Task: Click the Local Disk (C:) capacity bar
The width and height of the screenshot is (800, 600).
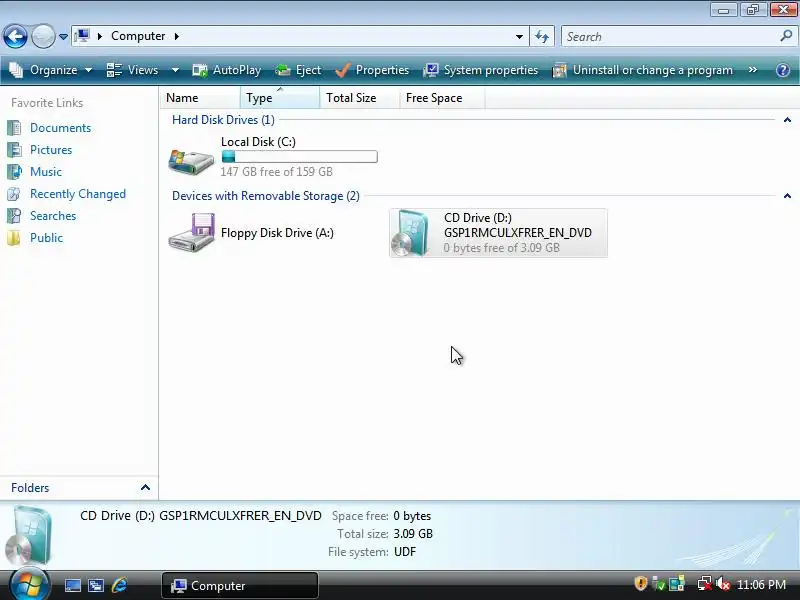Action: (299, 157)
